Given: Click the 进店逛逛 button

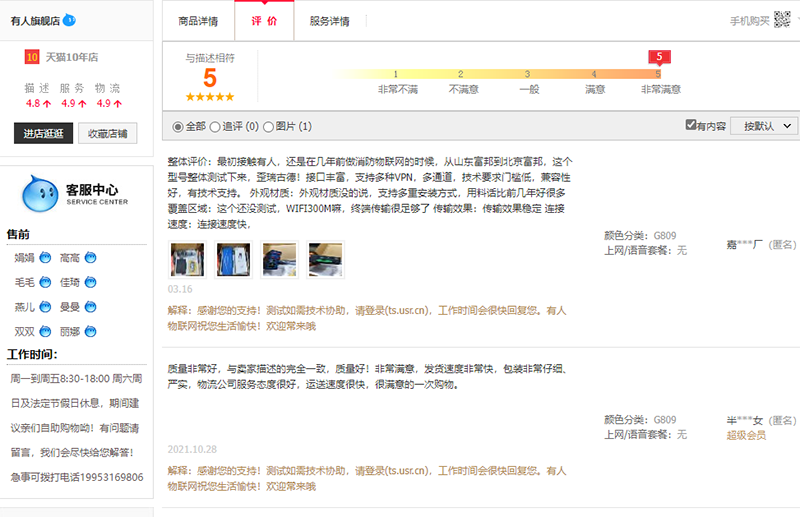Looking at the screenshot, I should (43, 134).
